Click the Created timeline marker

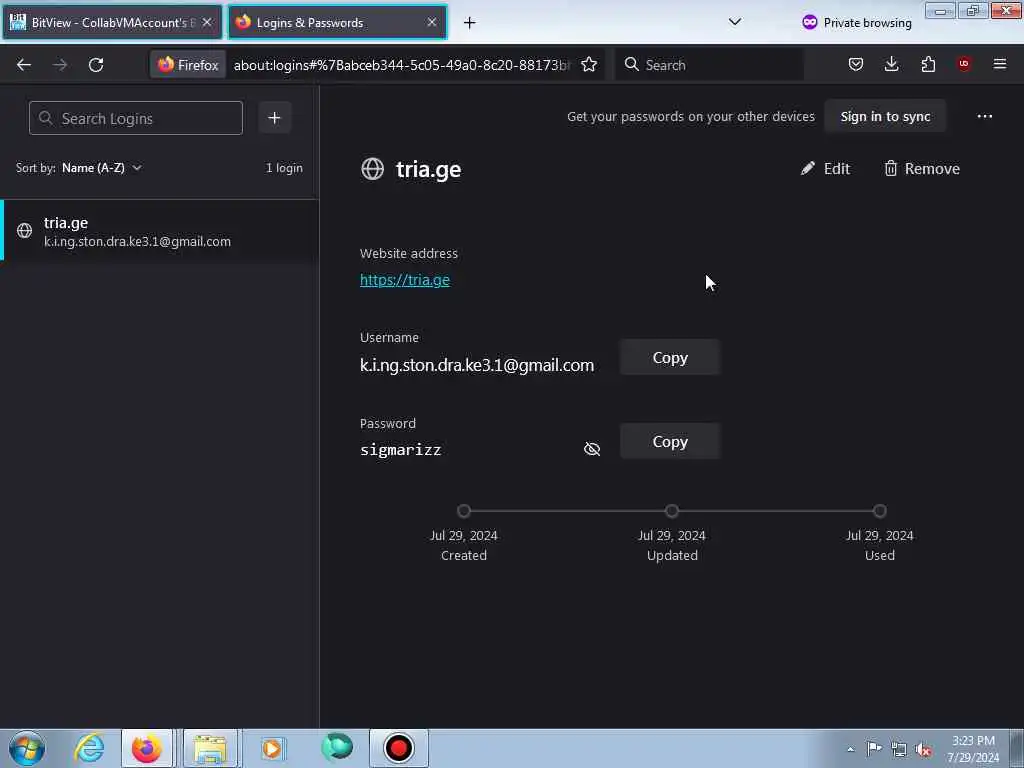click(464, 511)
